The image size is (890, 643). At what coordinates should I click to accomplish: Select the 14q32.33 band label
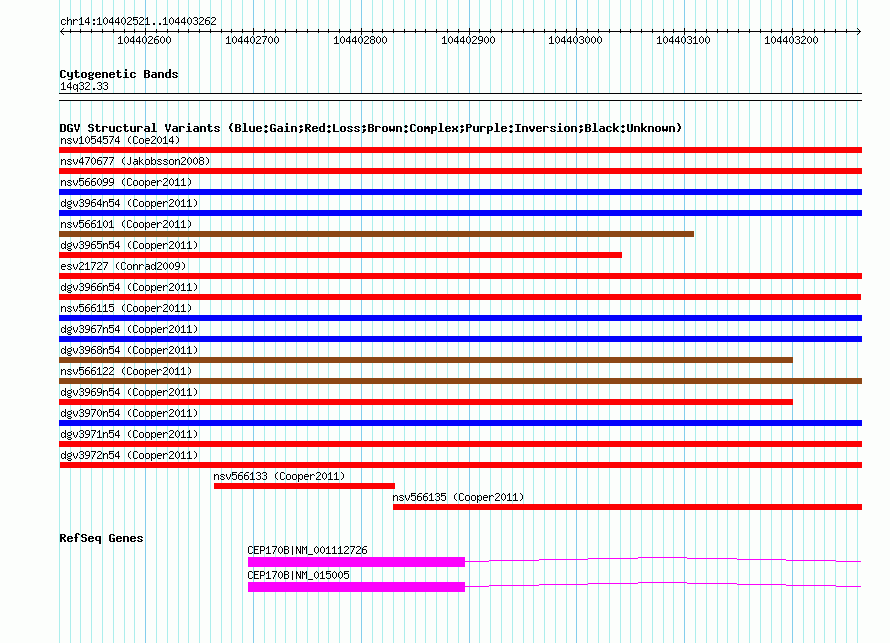tap(84, 86)
